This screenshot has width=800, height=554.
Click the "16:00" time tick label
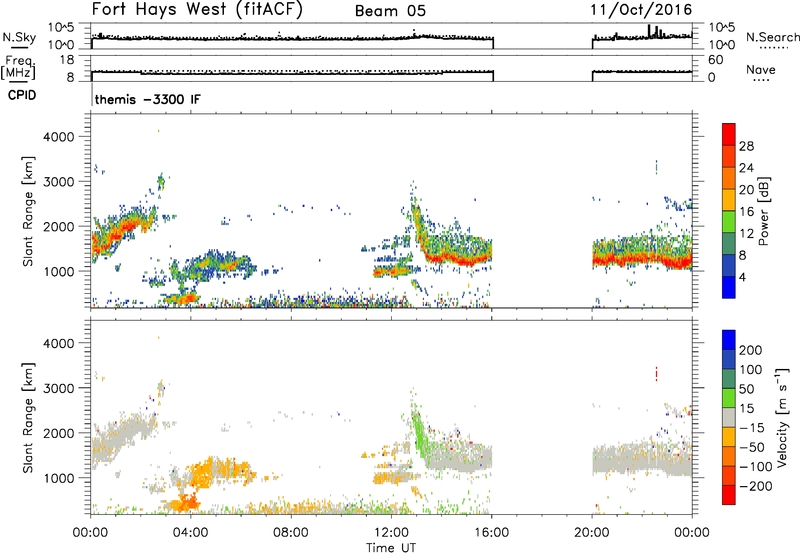(x=492, y=533)
